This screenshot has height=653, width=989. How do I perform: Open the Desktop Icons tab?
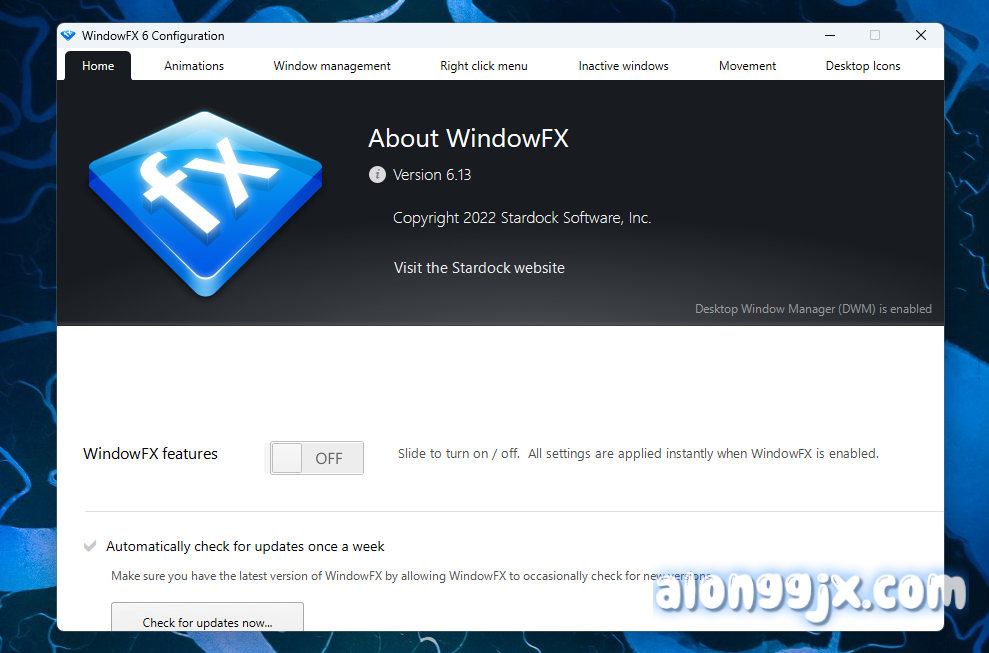tap(862, 66)
